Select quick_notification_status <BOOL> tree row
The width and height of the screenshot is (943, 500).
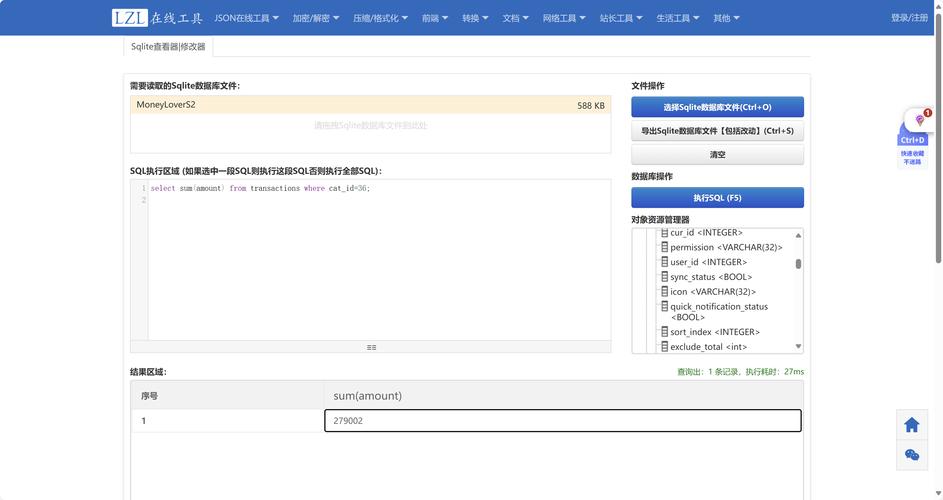pyautogui.click(x=719, y=312)
